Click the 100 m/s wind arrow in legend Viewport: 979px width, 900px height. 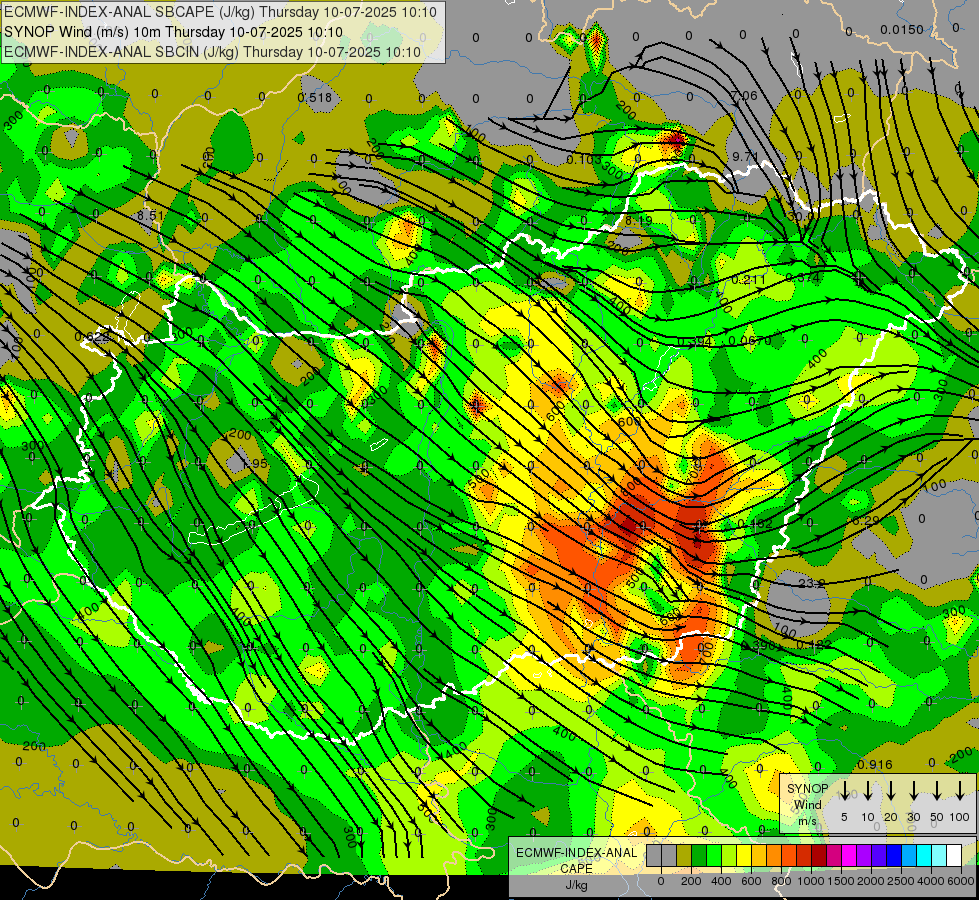click(x=960, y=791)
